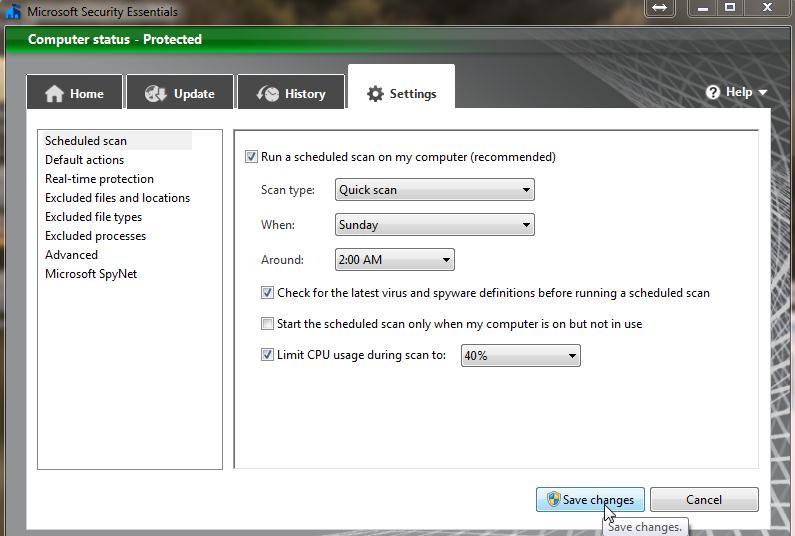Toggle Limit CPU usage during scan checkbox
The image size is (795, 536).
pos(267,354)
